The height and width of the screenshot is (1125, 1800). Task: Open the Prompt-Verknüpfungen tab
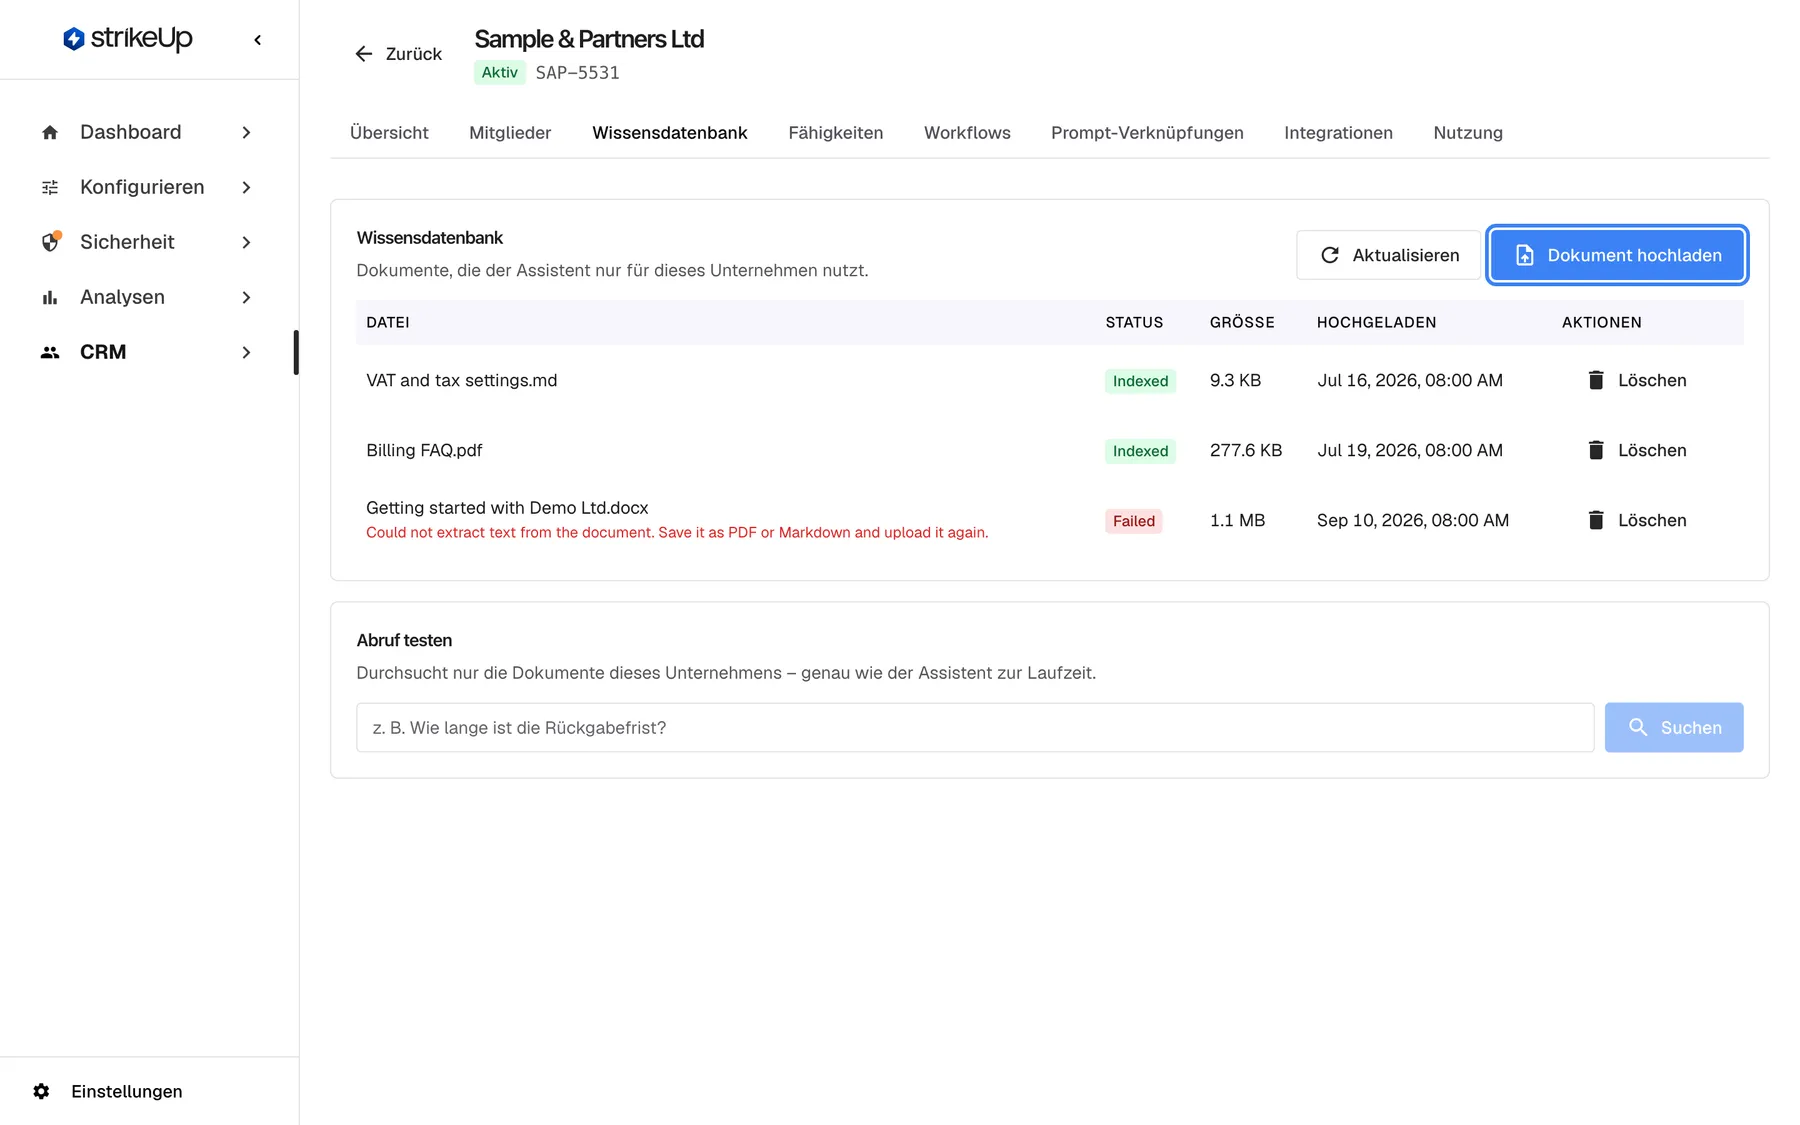coord(1147,133)
